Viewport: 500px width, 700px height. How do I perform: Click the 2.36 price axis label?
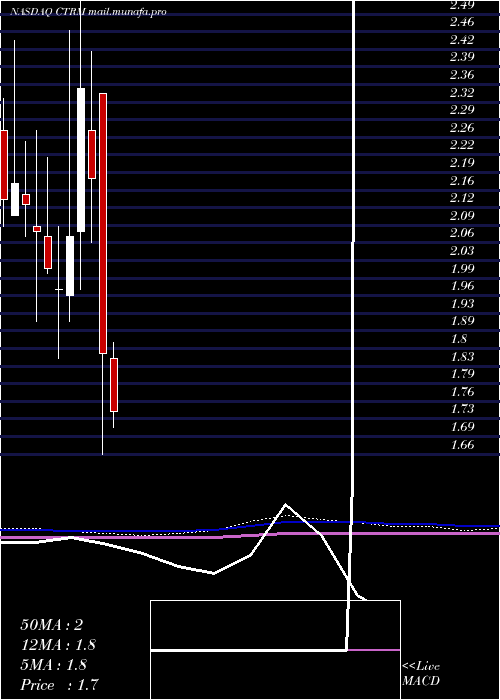point(462,75)
